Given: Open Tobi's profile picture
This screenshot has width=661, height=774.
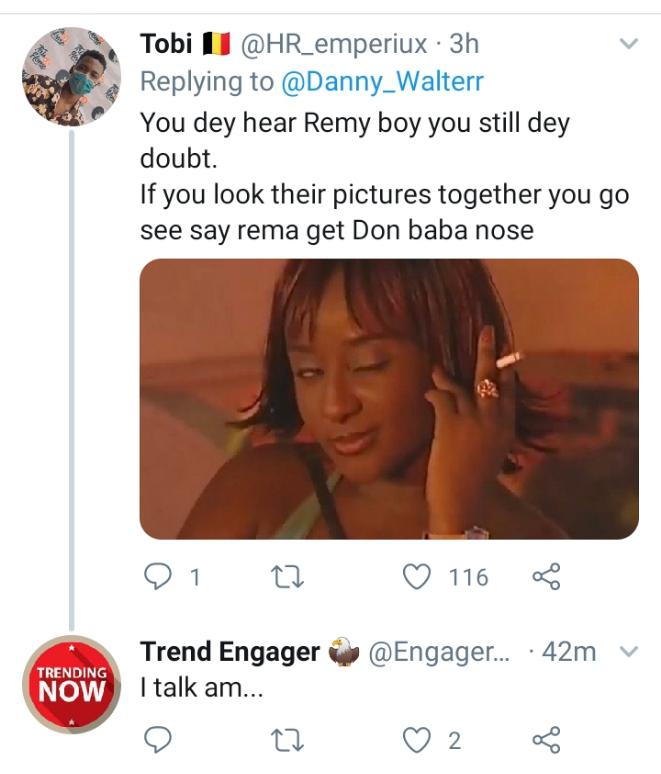Looking at the screenshot, I should [x=72, y=77].
